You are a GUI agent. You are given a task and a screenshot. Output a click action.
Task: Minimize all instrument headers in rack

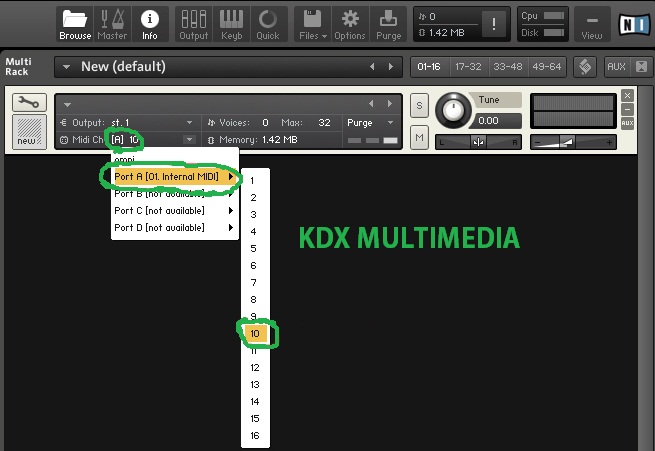[x=642, y=67]
